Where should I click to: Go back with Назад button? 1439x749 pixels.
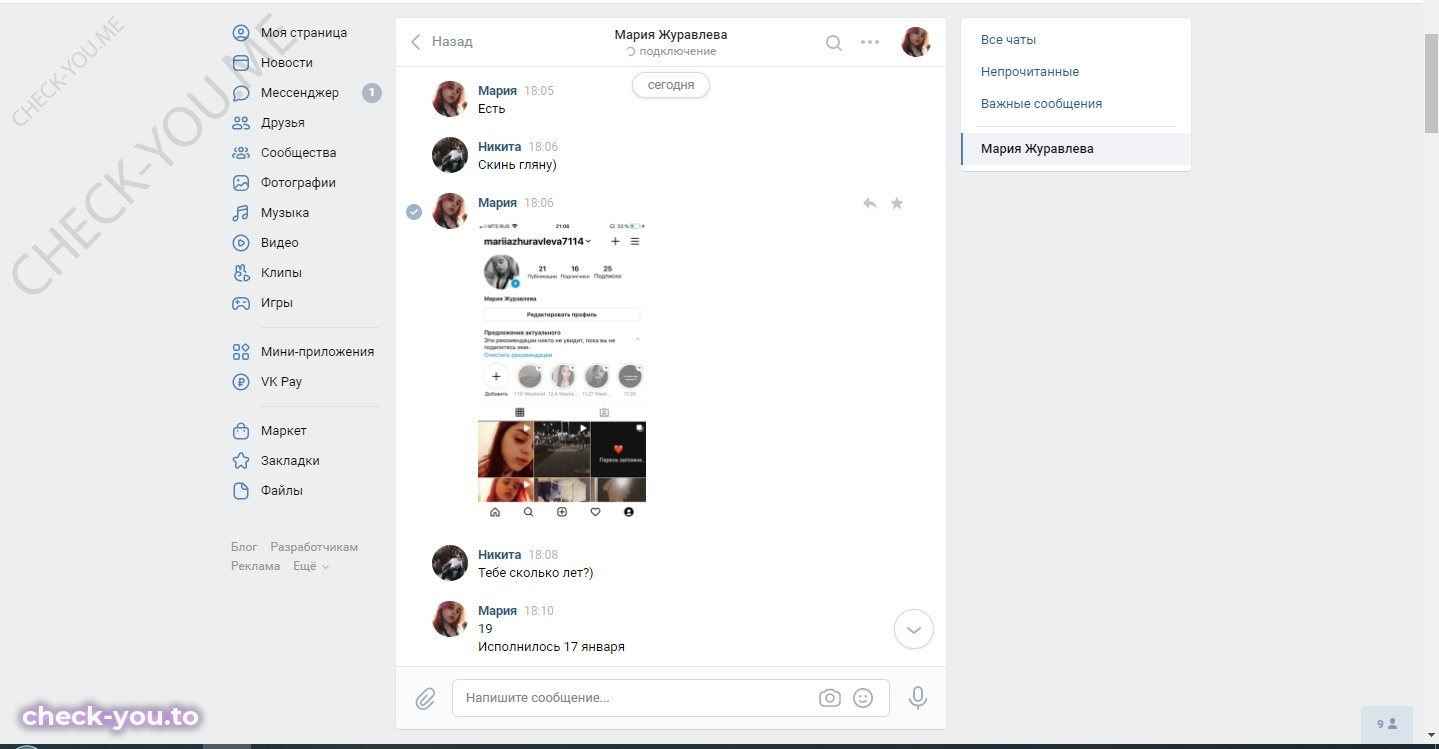pyautogui.click(x=441, y=42)
